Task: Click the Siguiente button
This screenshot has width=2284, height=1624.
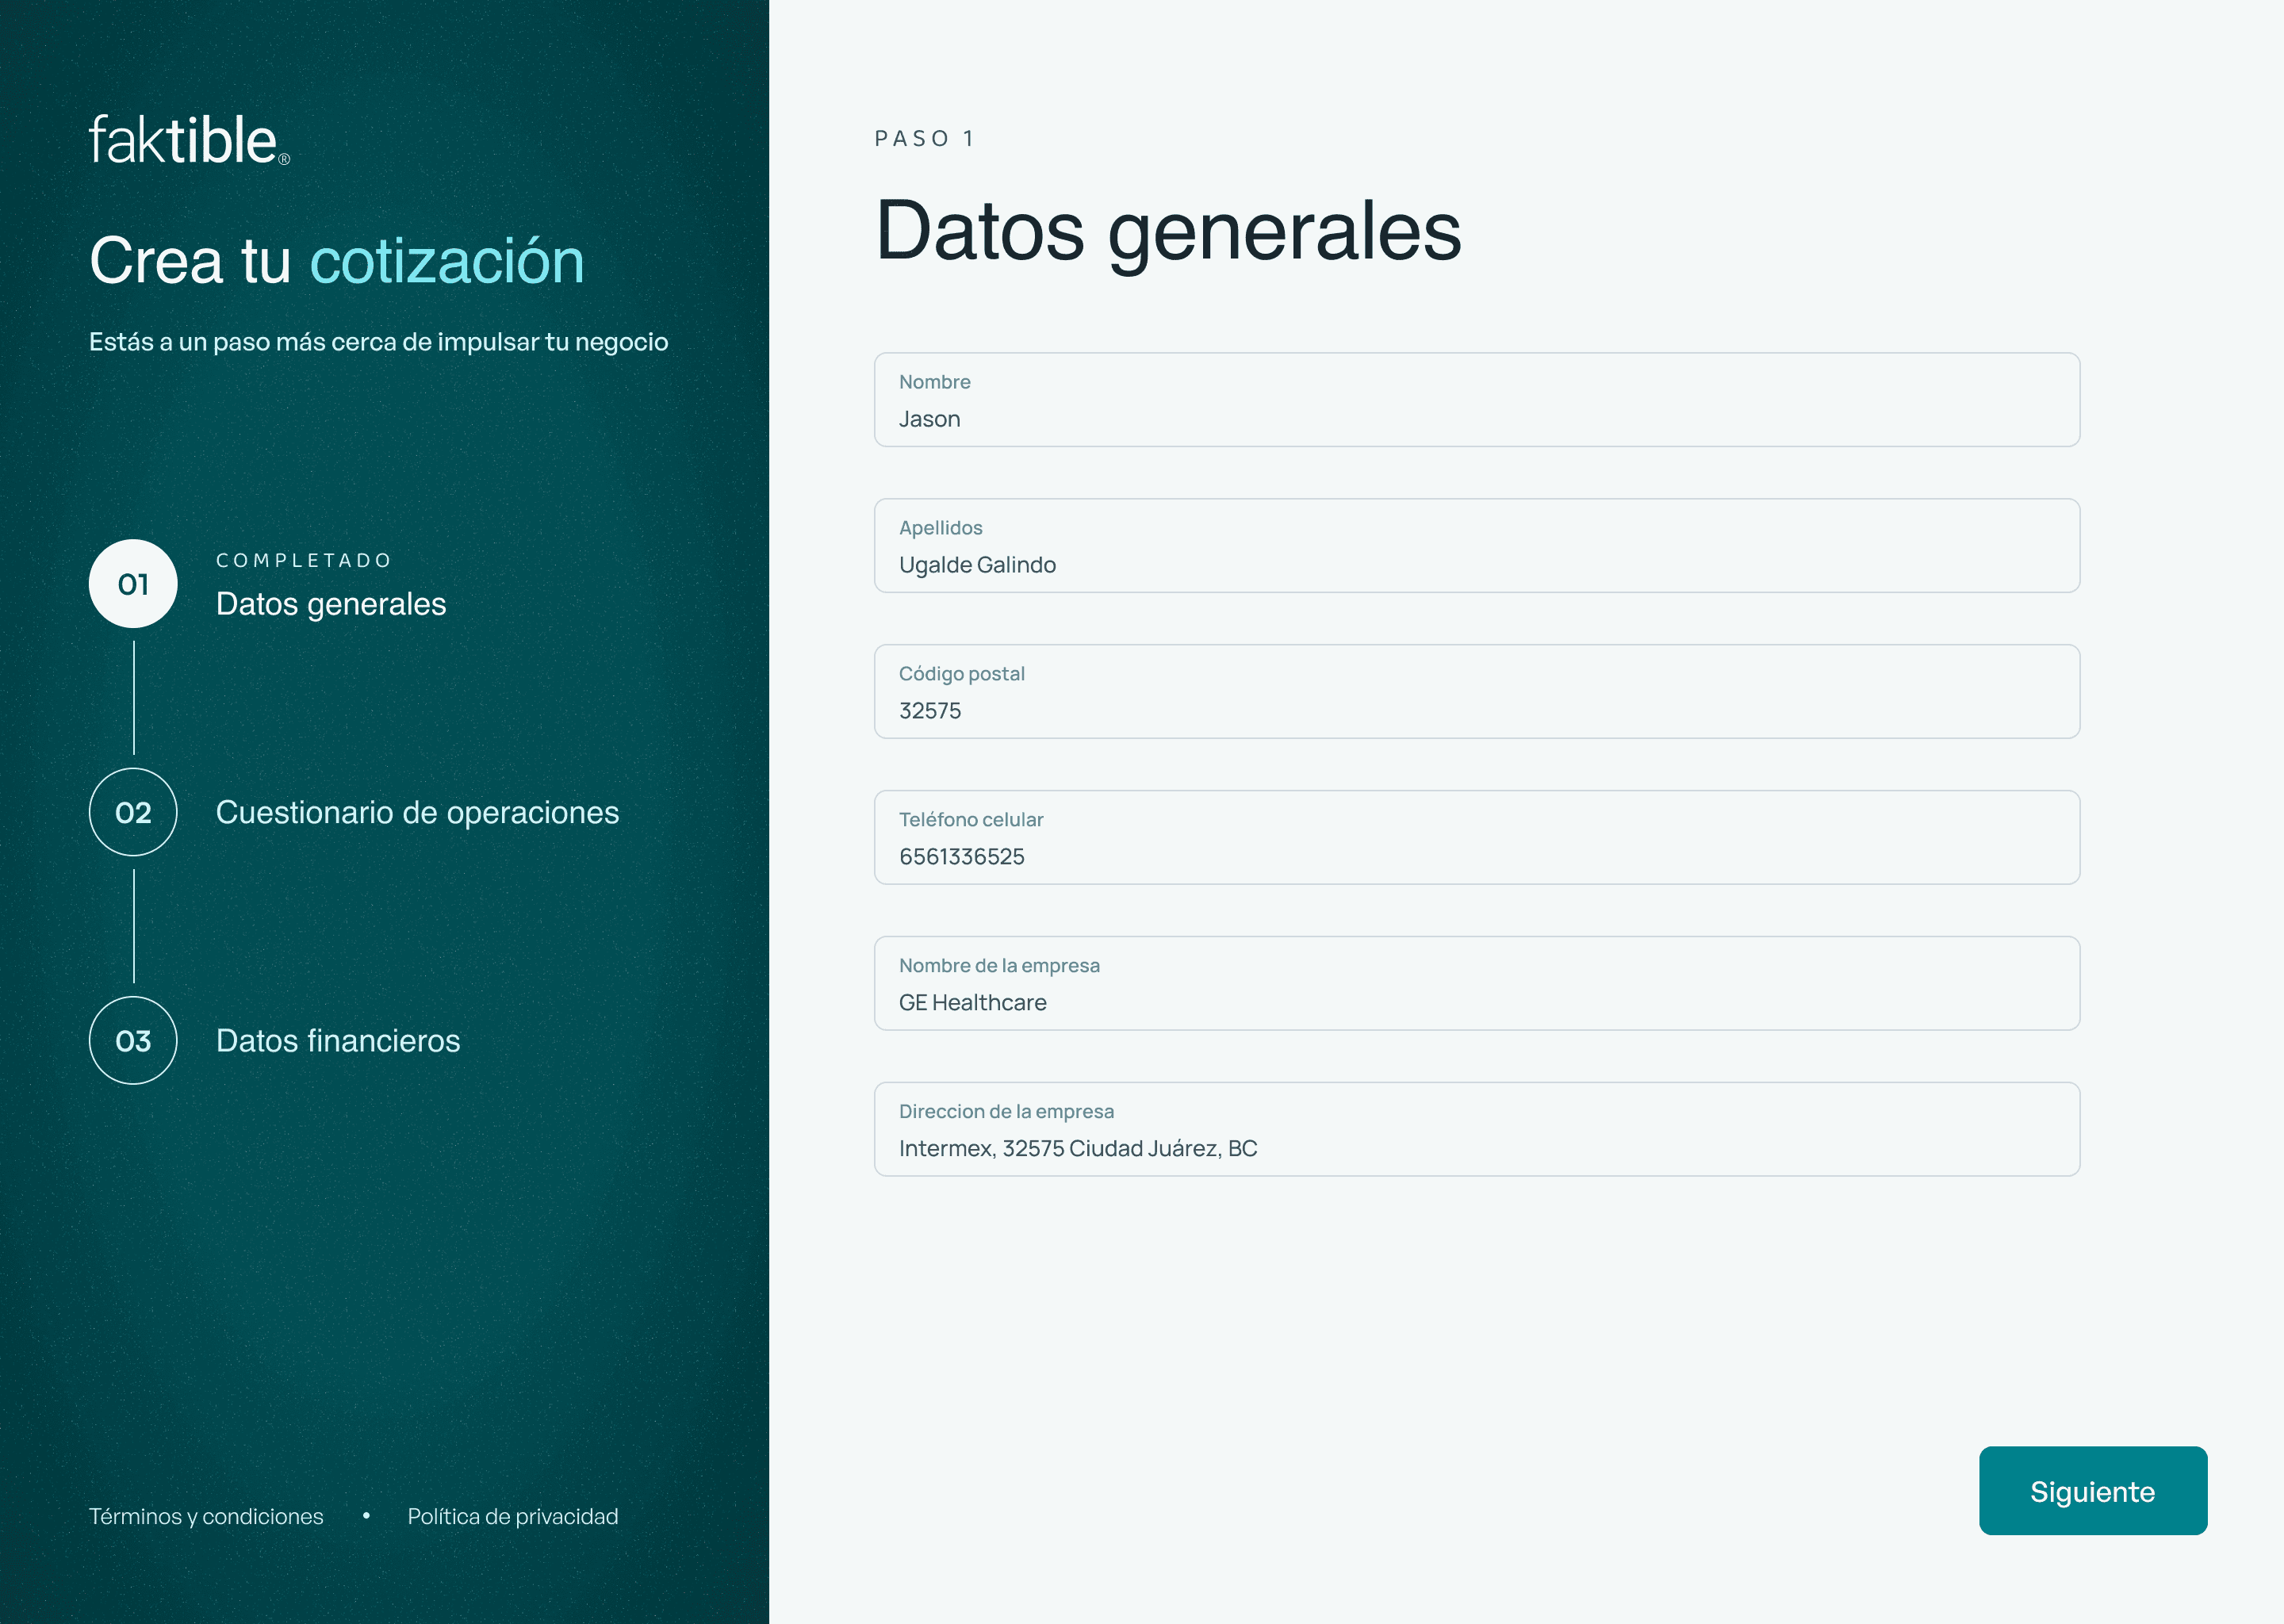Action: click(2092, 1490)
